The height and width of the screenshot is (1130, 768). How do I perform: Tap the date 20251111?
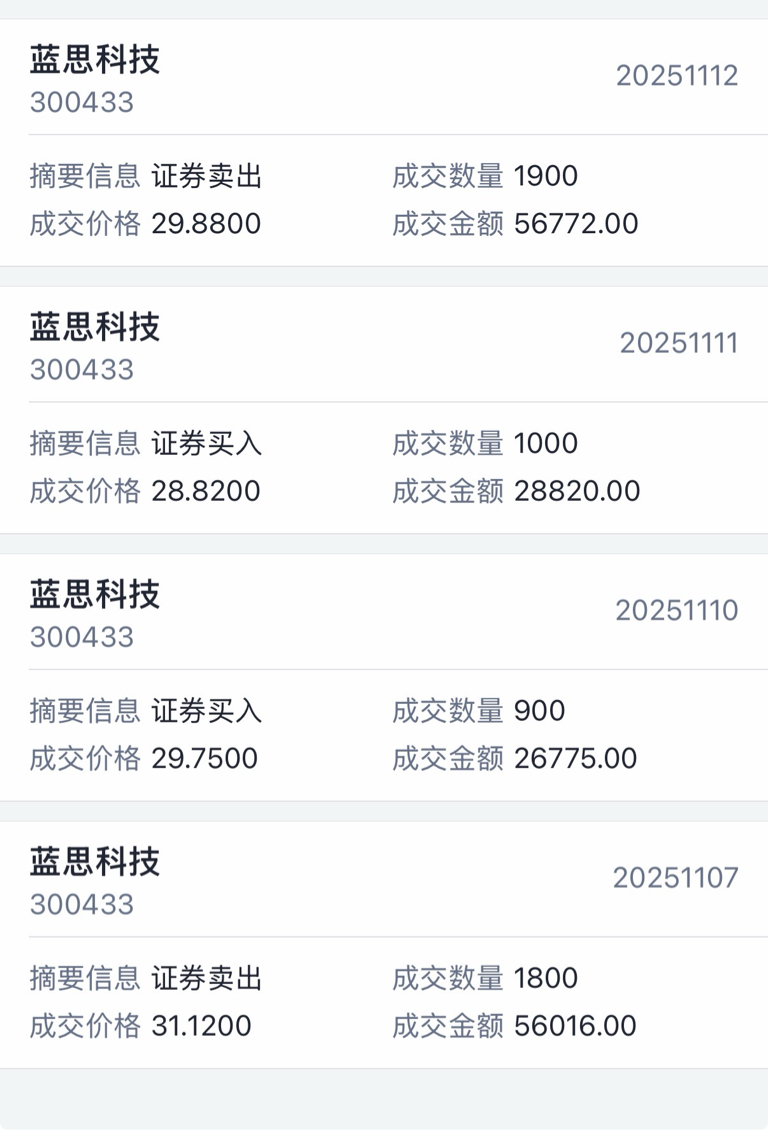tap(679, 343)
